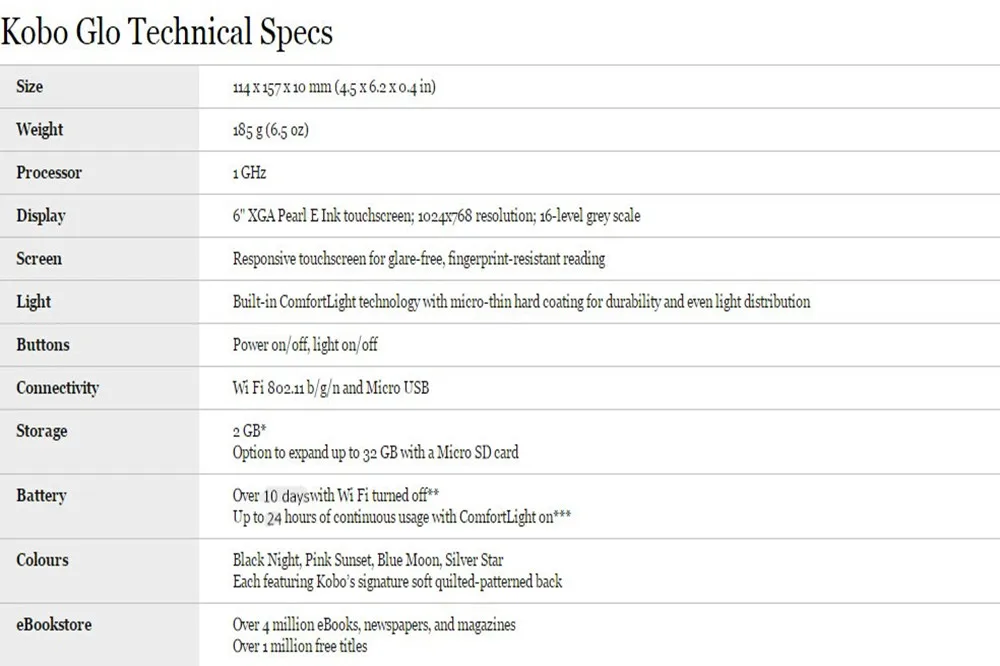Click the Wi Fi 802.11 b/g/n text
The image size is (1000, 666).
tap(285, 388)
